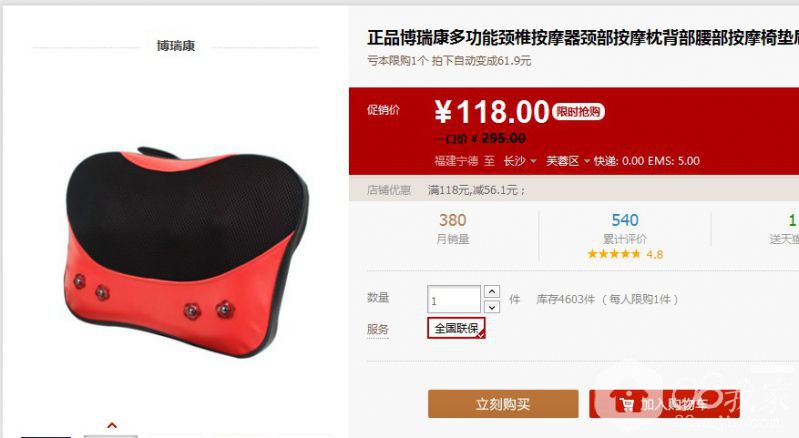The width and height of the screenshot is (799, 438).
Task: Click the second thumbnail below product image
Action: pos(111,436)
